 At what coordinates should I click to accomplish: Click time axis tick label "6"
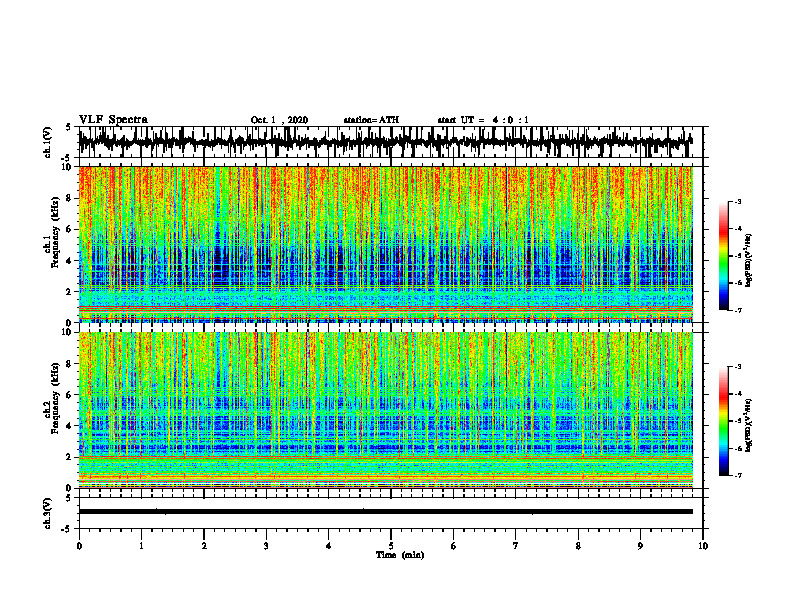tap(454, 546)
